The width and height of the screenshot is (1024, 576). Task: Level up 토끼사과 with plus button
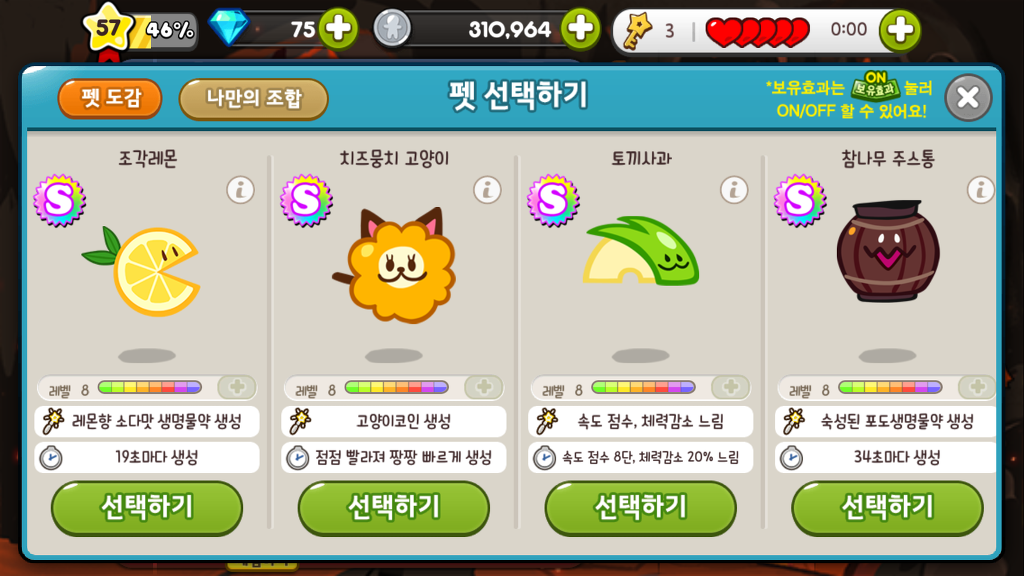pyautogui.click(x=730, y=387)
